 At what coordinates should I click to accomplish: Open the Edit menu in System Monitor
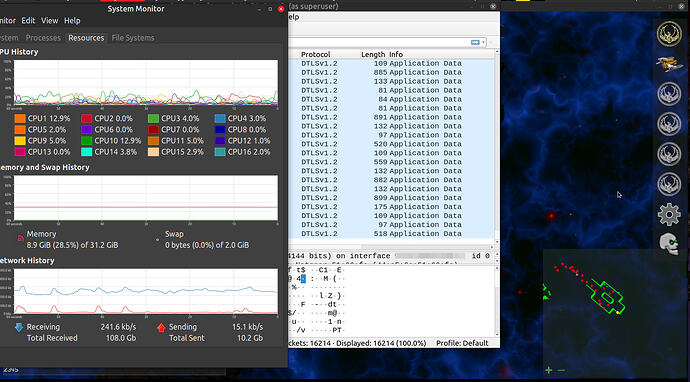[28, 21]
